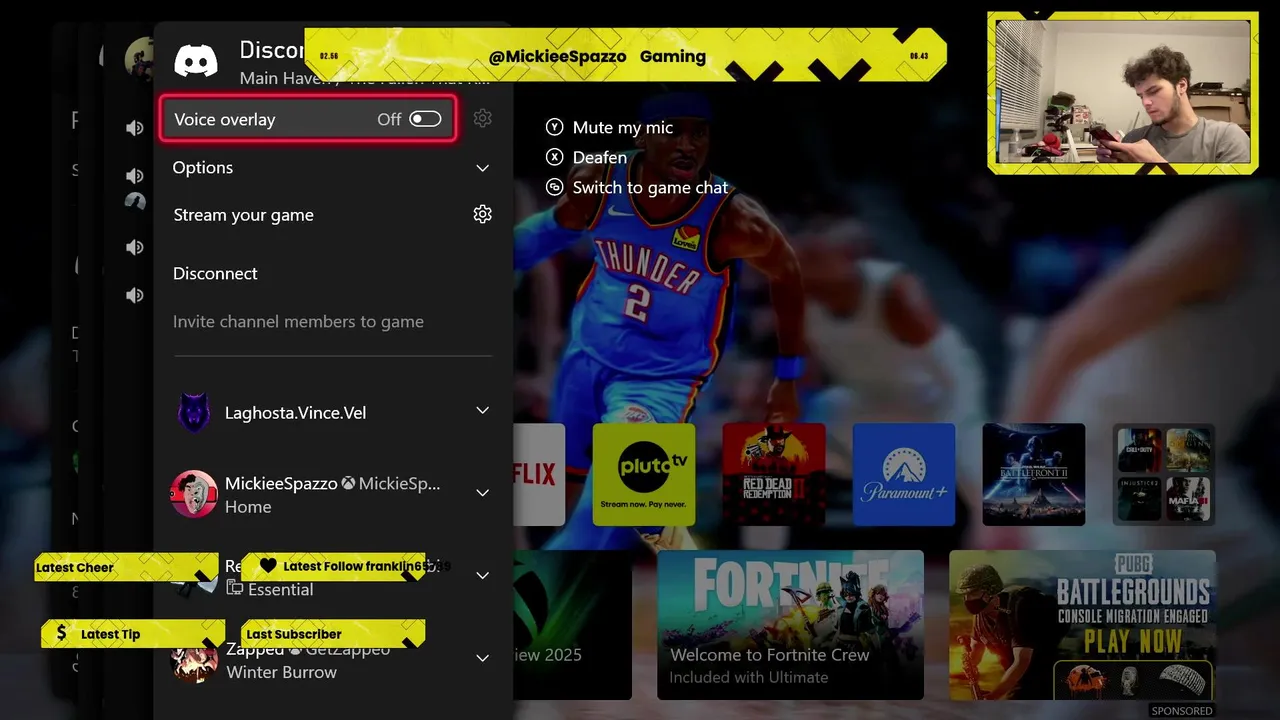This screenshot has width=1280, height=720.
Task: Expand Zapped Winter Burrow member chevron
Action: coord(482,658)
